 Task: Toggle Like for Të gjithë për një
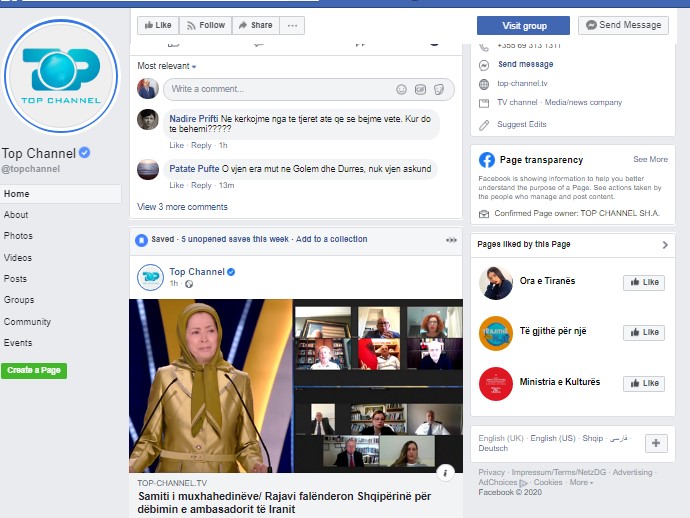644,333
